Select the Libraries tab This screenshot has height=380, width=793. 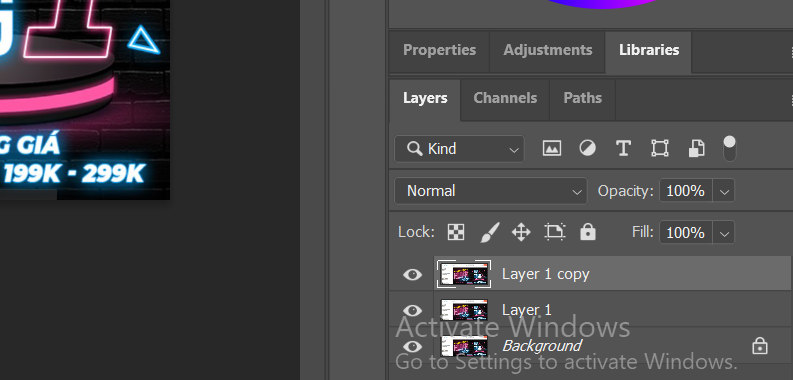pyautogui.click(x=649, y=50)
